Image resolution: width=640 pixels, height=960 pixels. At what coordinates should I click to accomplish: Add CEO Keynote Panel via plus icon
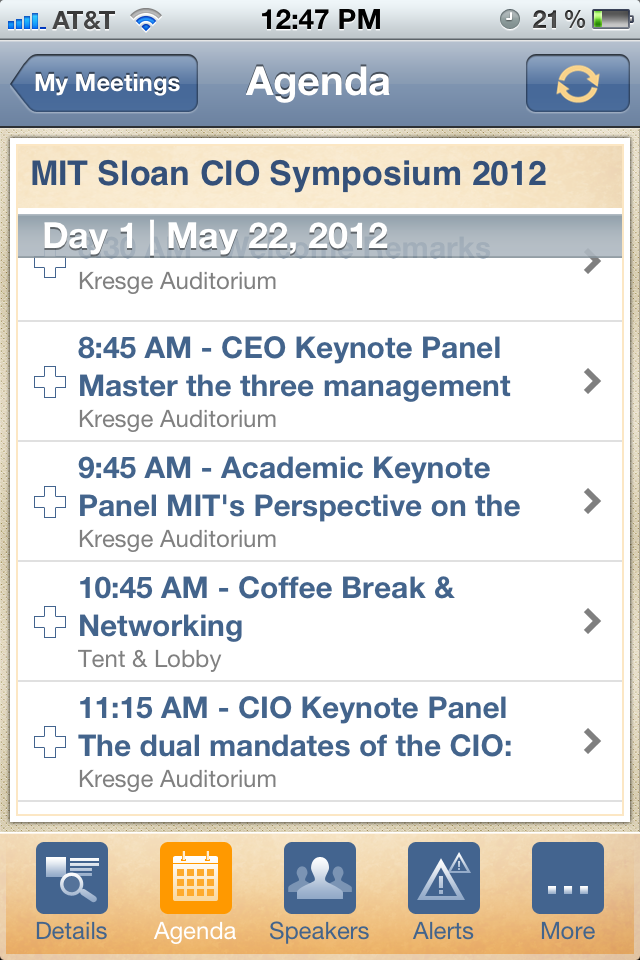tap(50, 382)
